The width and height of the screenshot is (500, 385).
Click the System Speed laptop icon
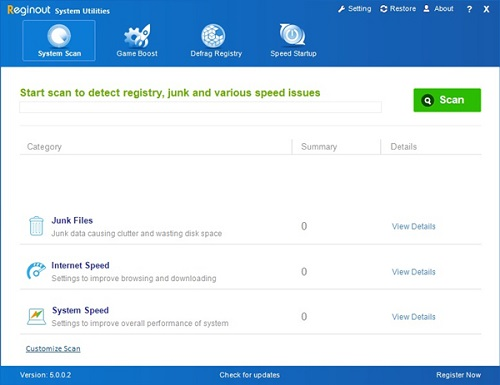[36, 316]
